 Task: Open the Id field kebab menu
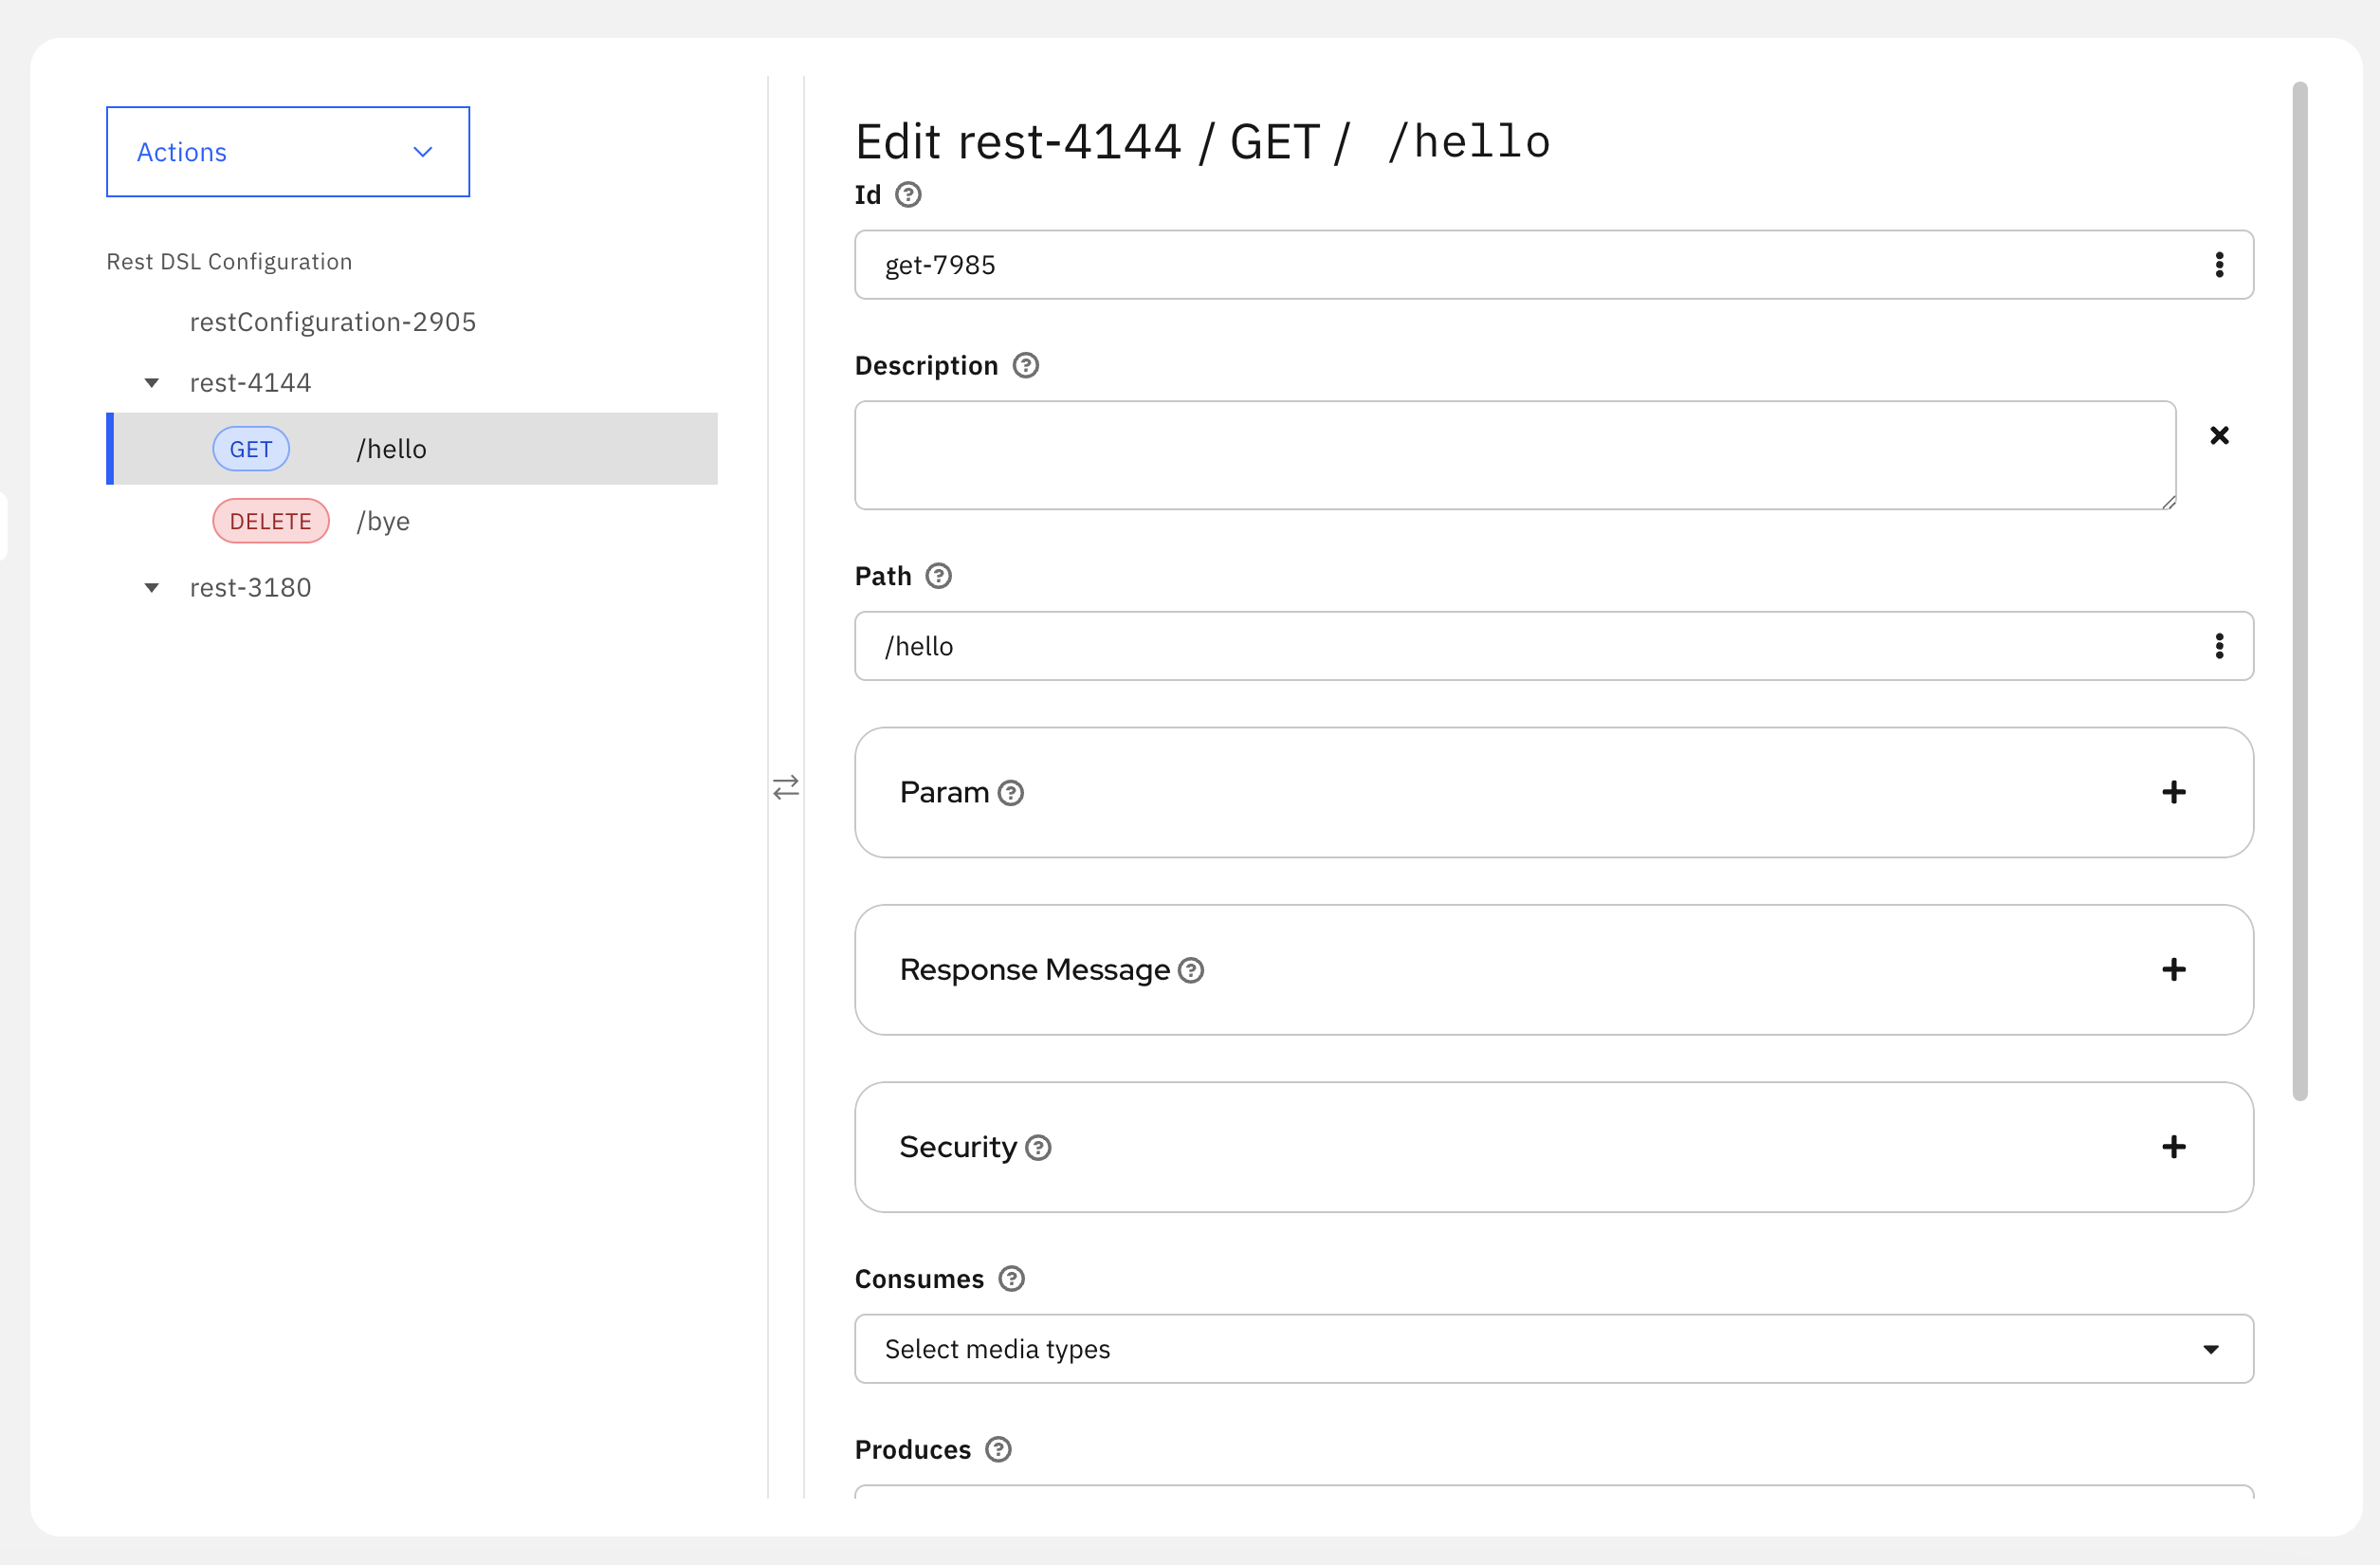2220,264
